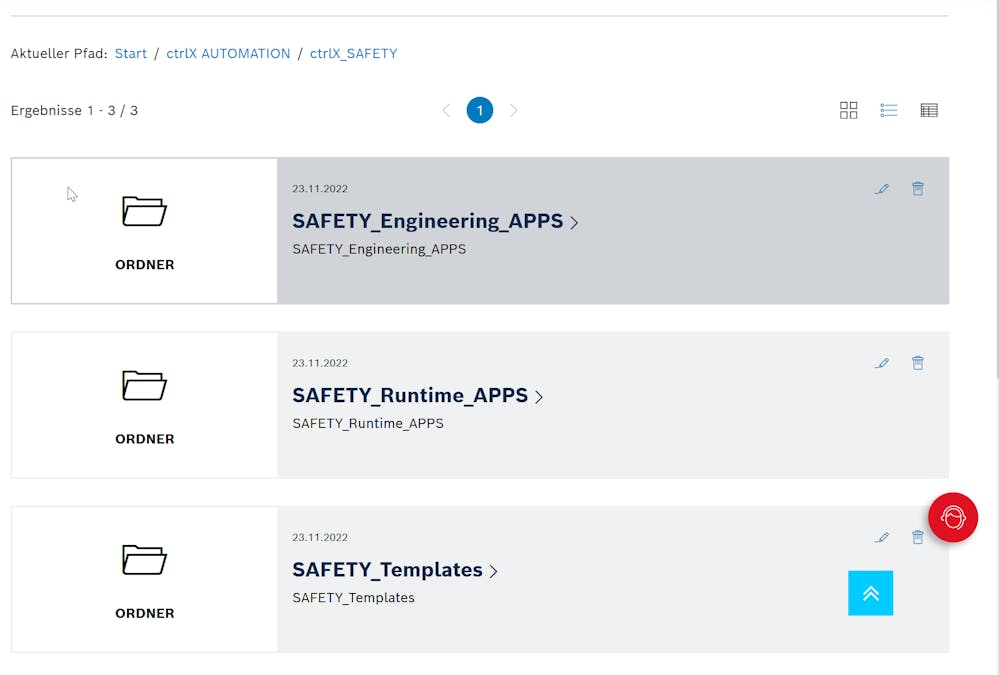Edit the SAFETY_Templates folder

881,538
